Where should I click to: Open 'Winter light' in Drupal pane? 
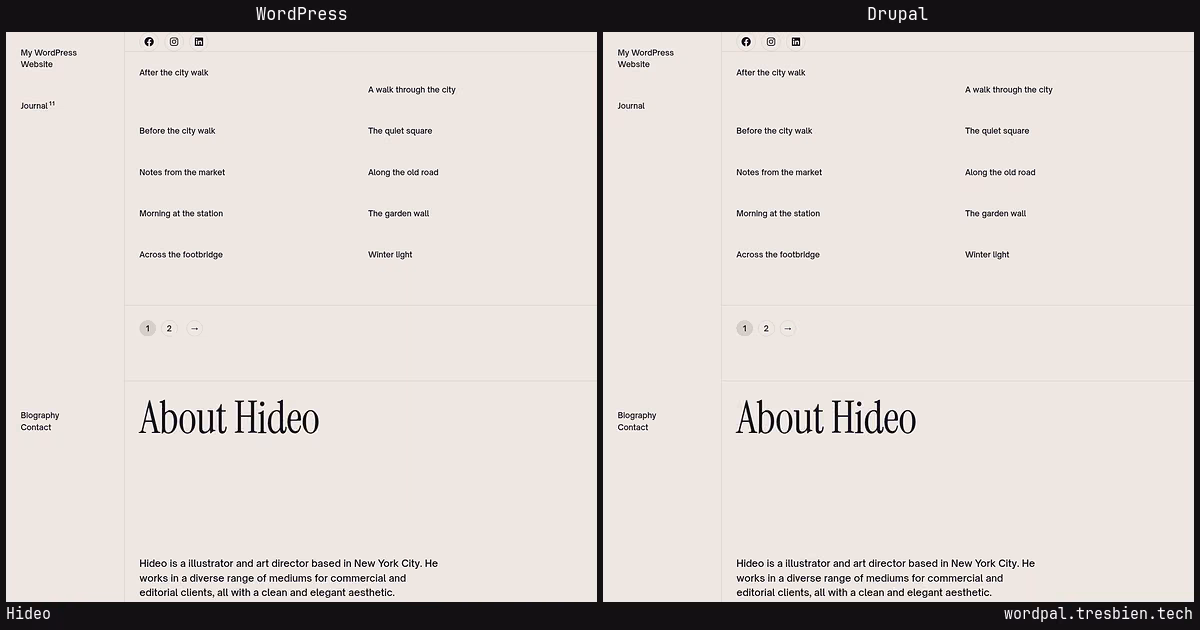coord(987,255)
